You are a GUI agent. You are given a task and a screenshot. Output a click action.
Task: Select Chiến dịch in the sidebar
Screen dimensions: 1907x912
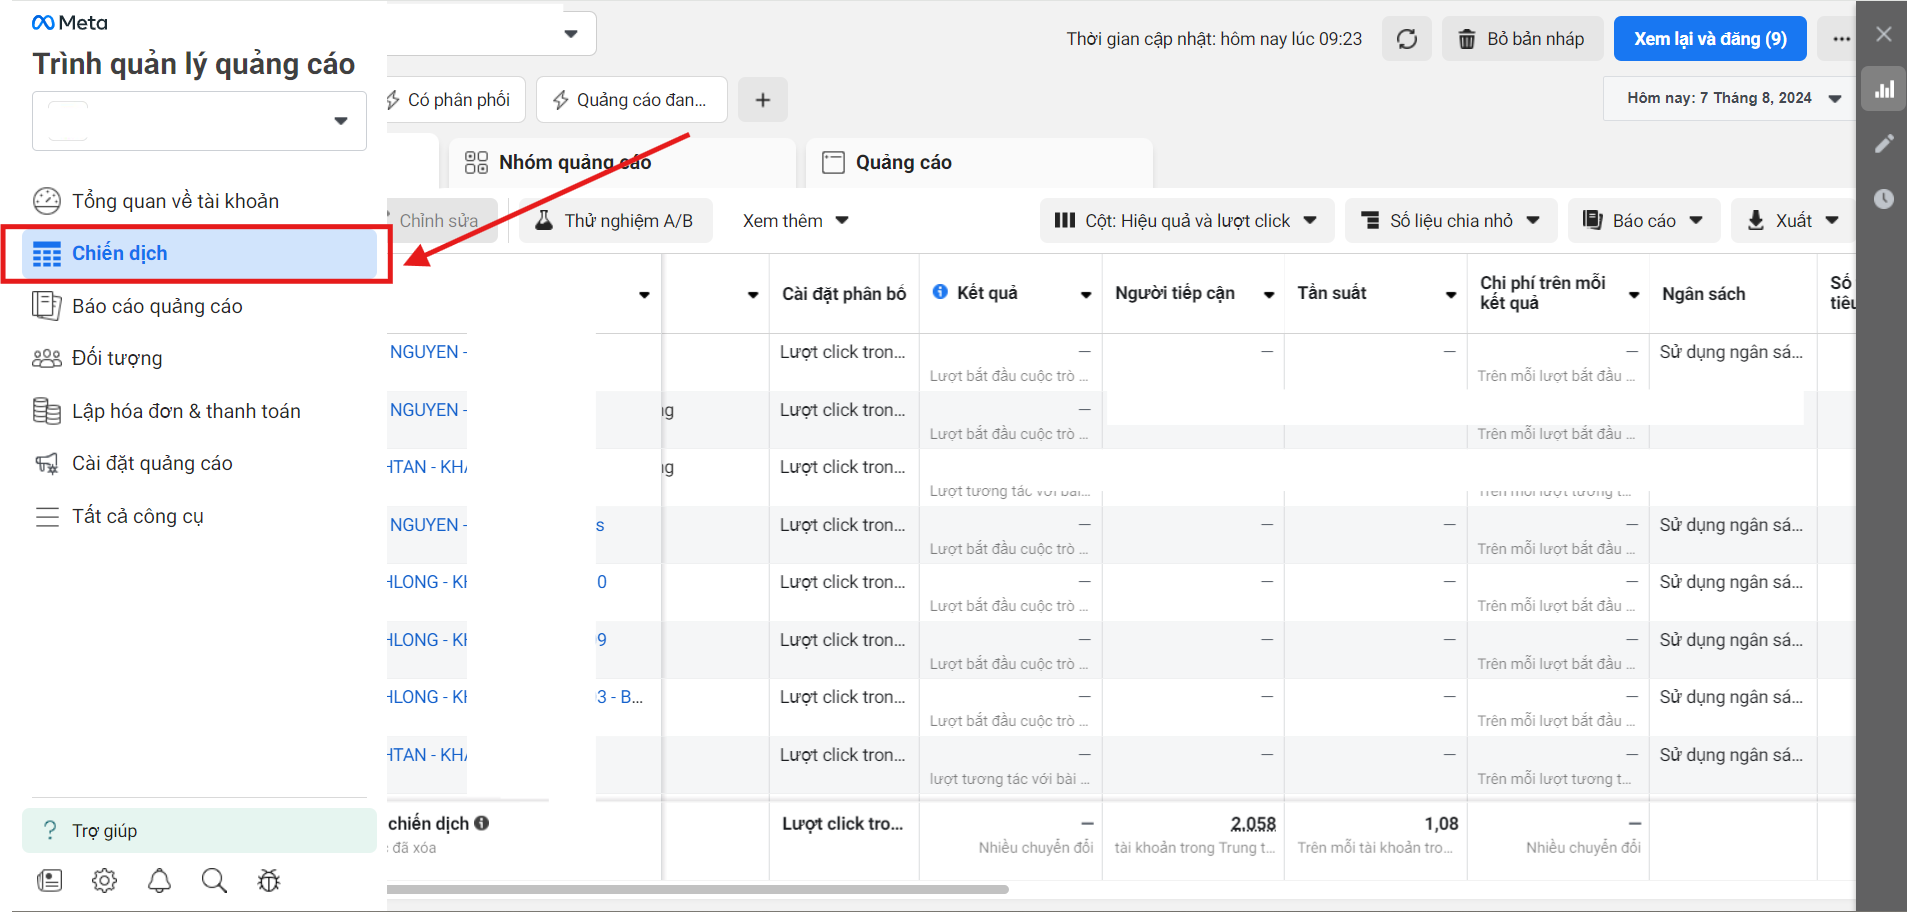(199, 254)
